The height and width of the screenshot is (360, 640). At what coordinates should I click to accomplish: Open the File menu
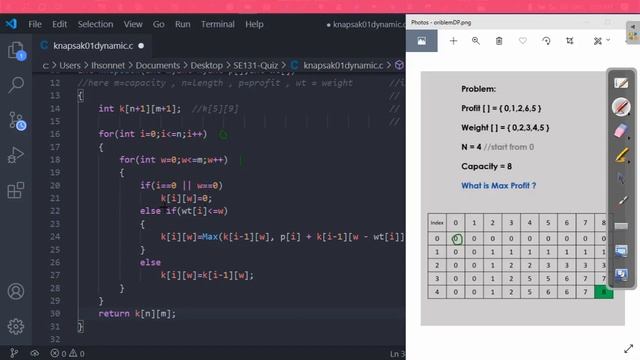tap(35, 24)
